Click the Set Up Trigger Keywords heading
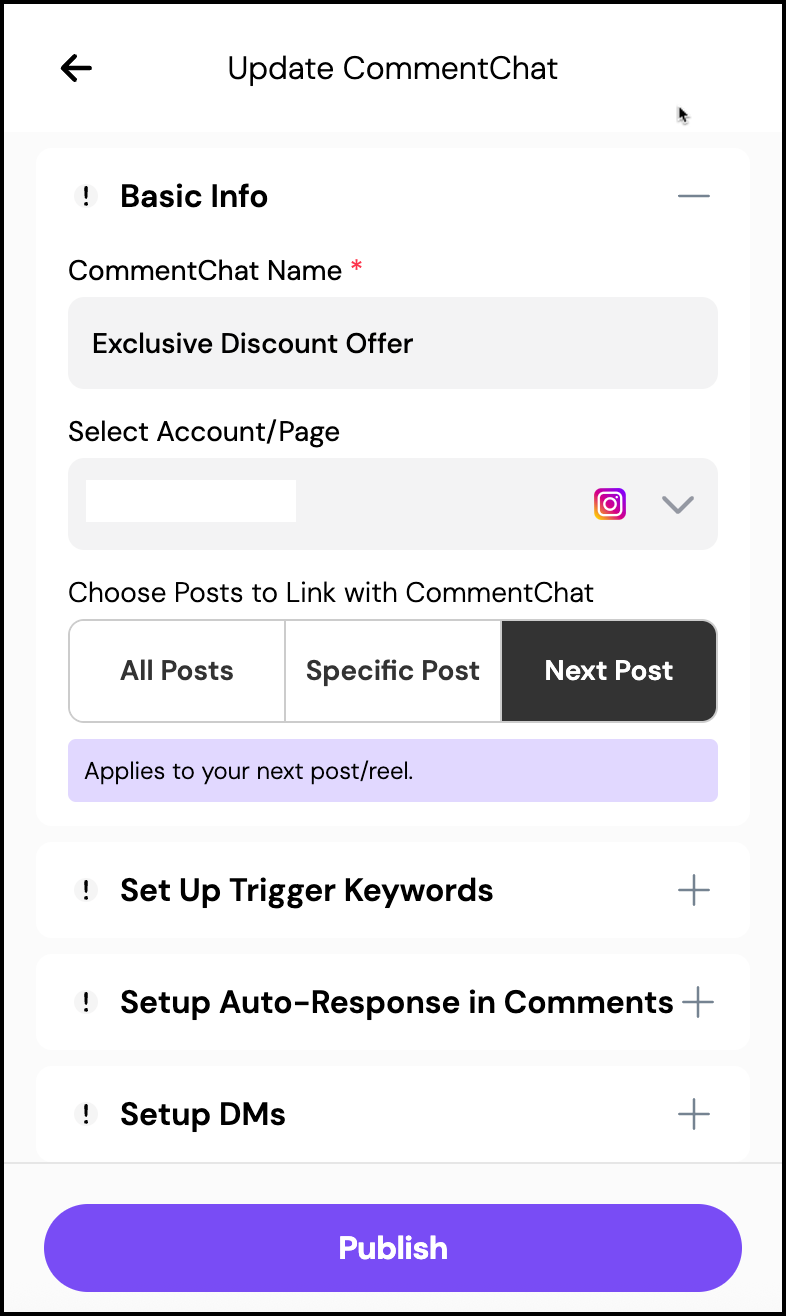Screen dimensions: 786x1316 pyautogui.click(x=306, y=890)
